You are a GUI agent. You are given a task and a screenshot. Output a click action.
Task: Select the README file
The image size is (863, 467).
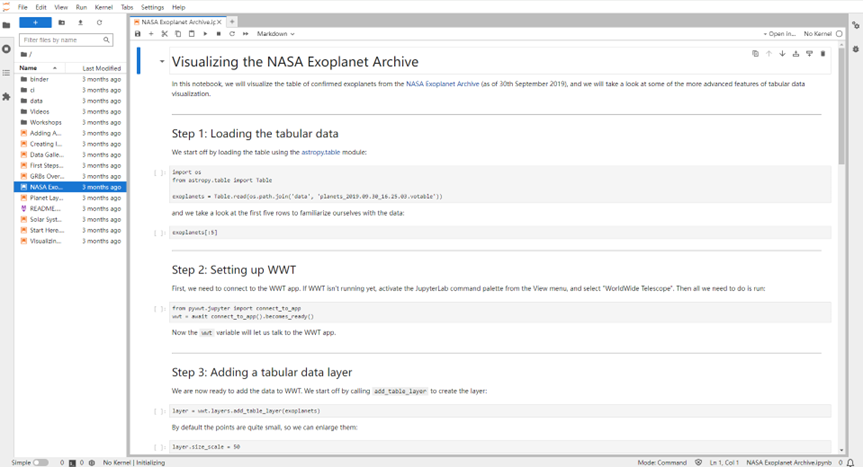(70, 208)
